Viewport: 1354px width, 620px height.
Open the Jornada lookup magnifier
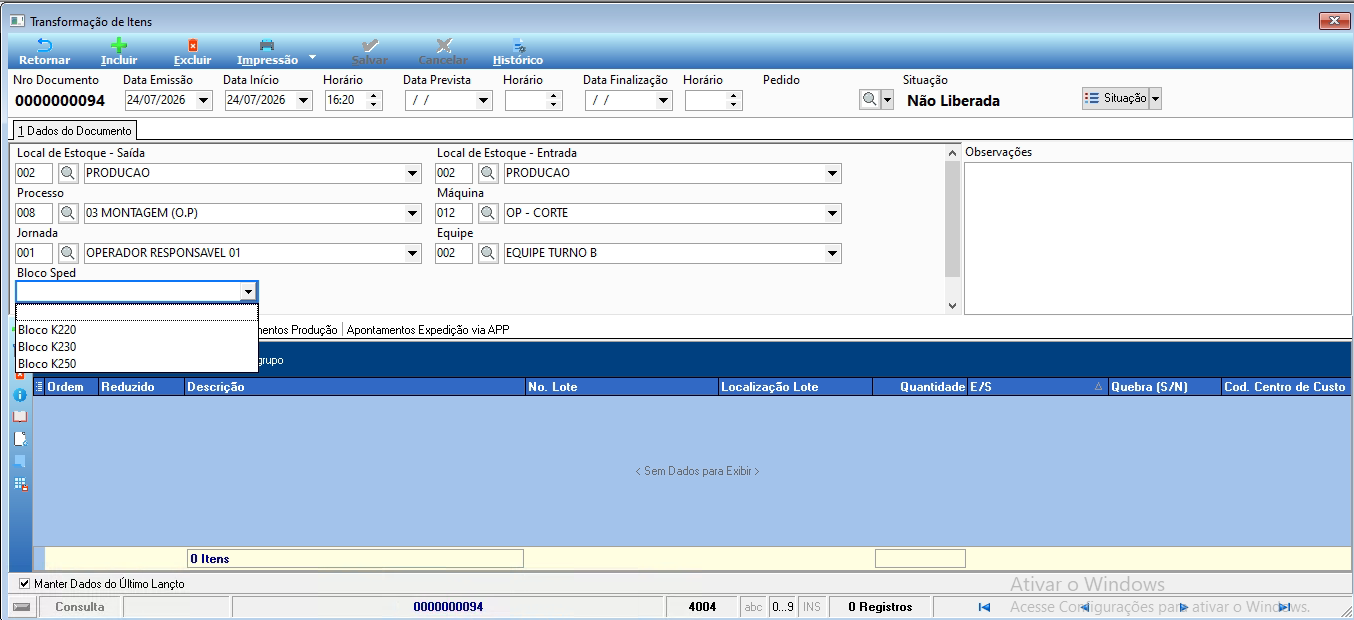pyautogui.click(x=68, y=253)
